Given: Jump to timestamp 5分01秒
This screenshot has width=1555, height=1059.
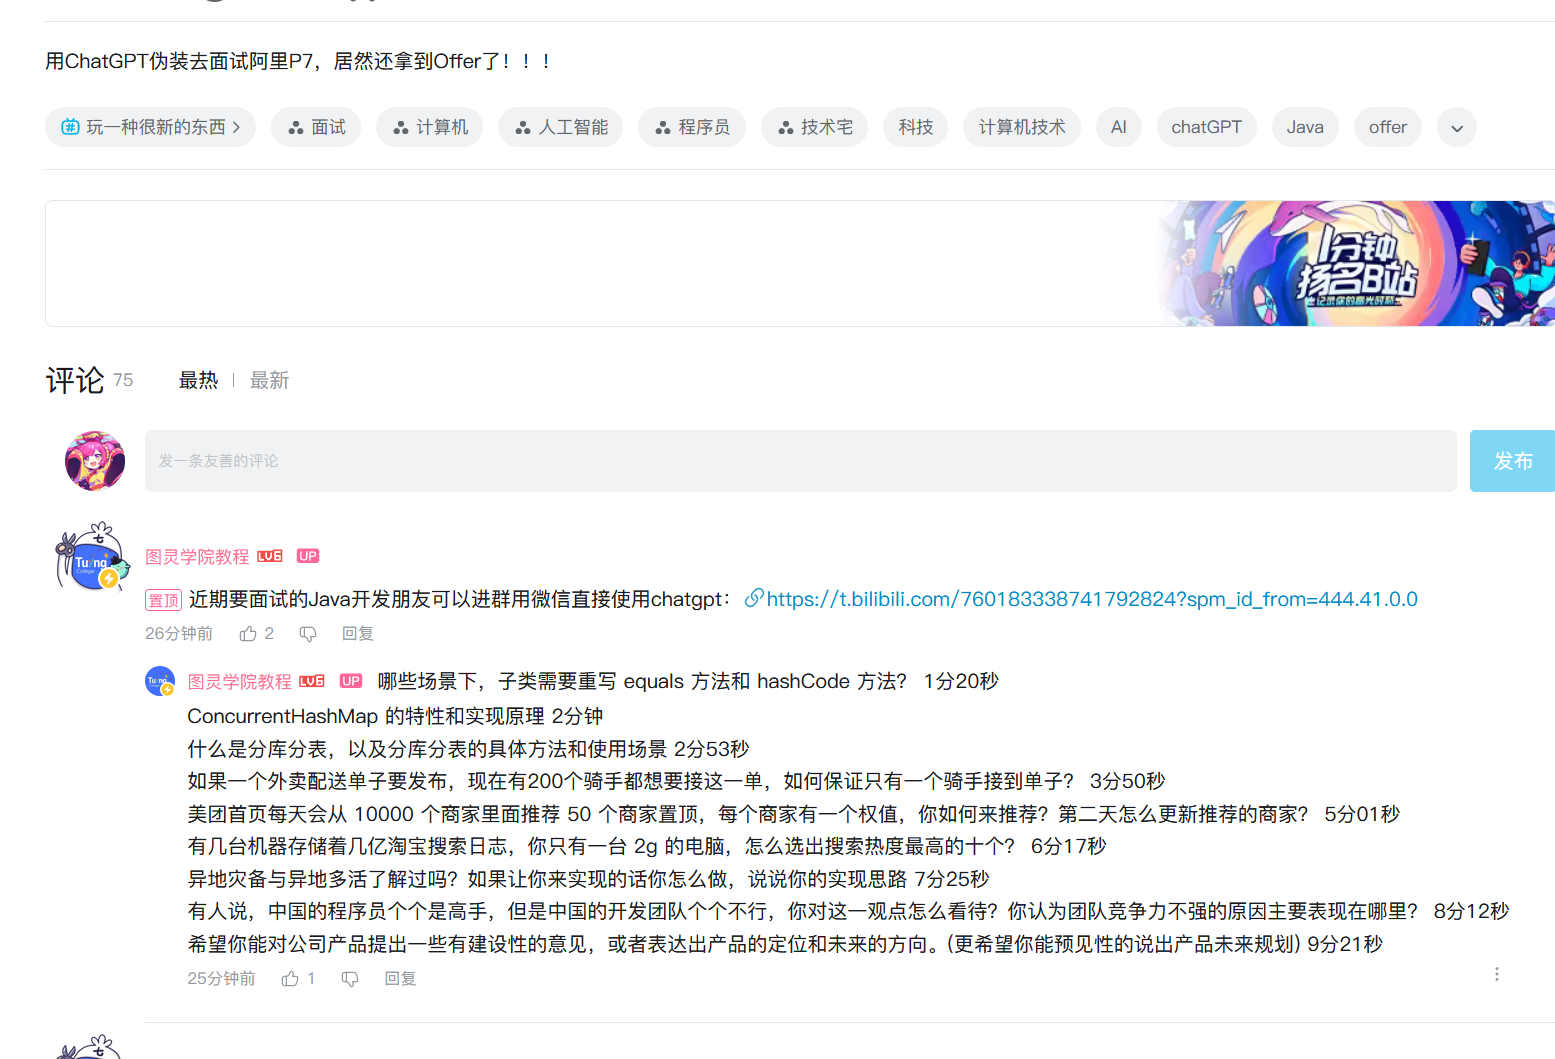Looking at the screenshot, I should [x=1362, y=814].
